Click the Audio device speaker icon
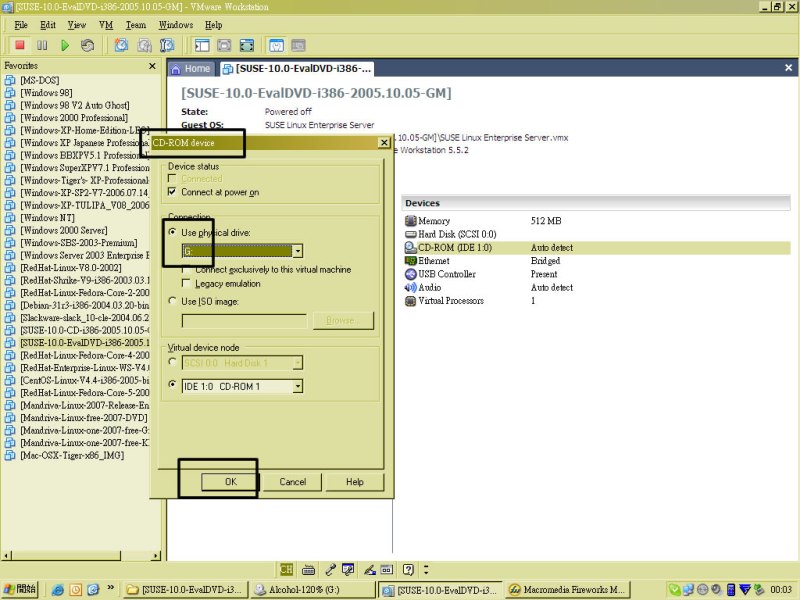 click(410, 287)
